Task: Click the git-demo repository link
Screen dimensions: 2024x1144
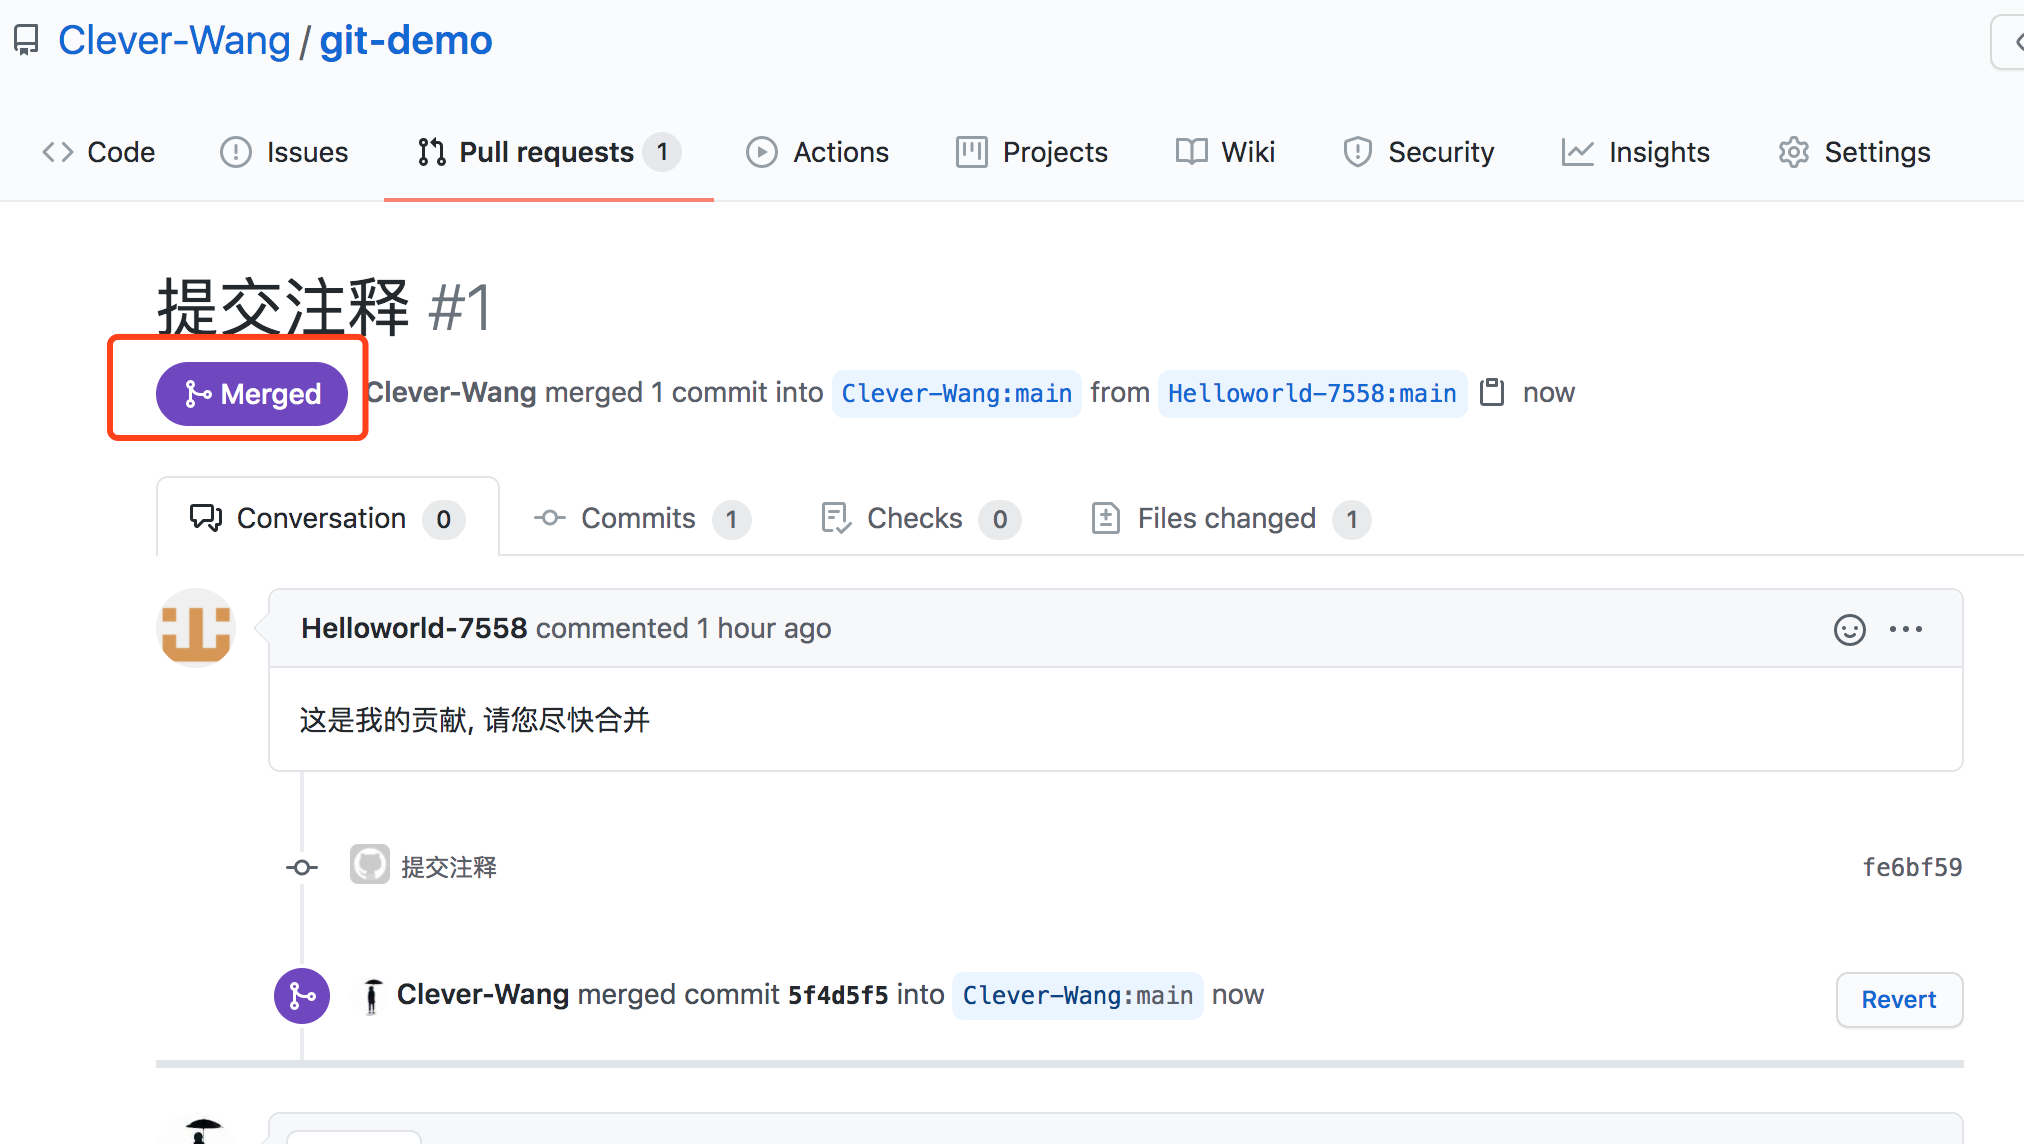Action: 405,39
